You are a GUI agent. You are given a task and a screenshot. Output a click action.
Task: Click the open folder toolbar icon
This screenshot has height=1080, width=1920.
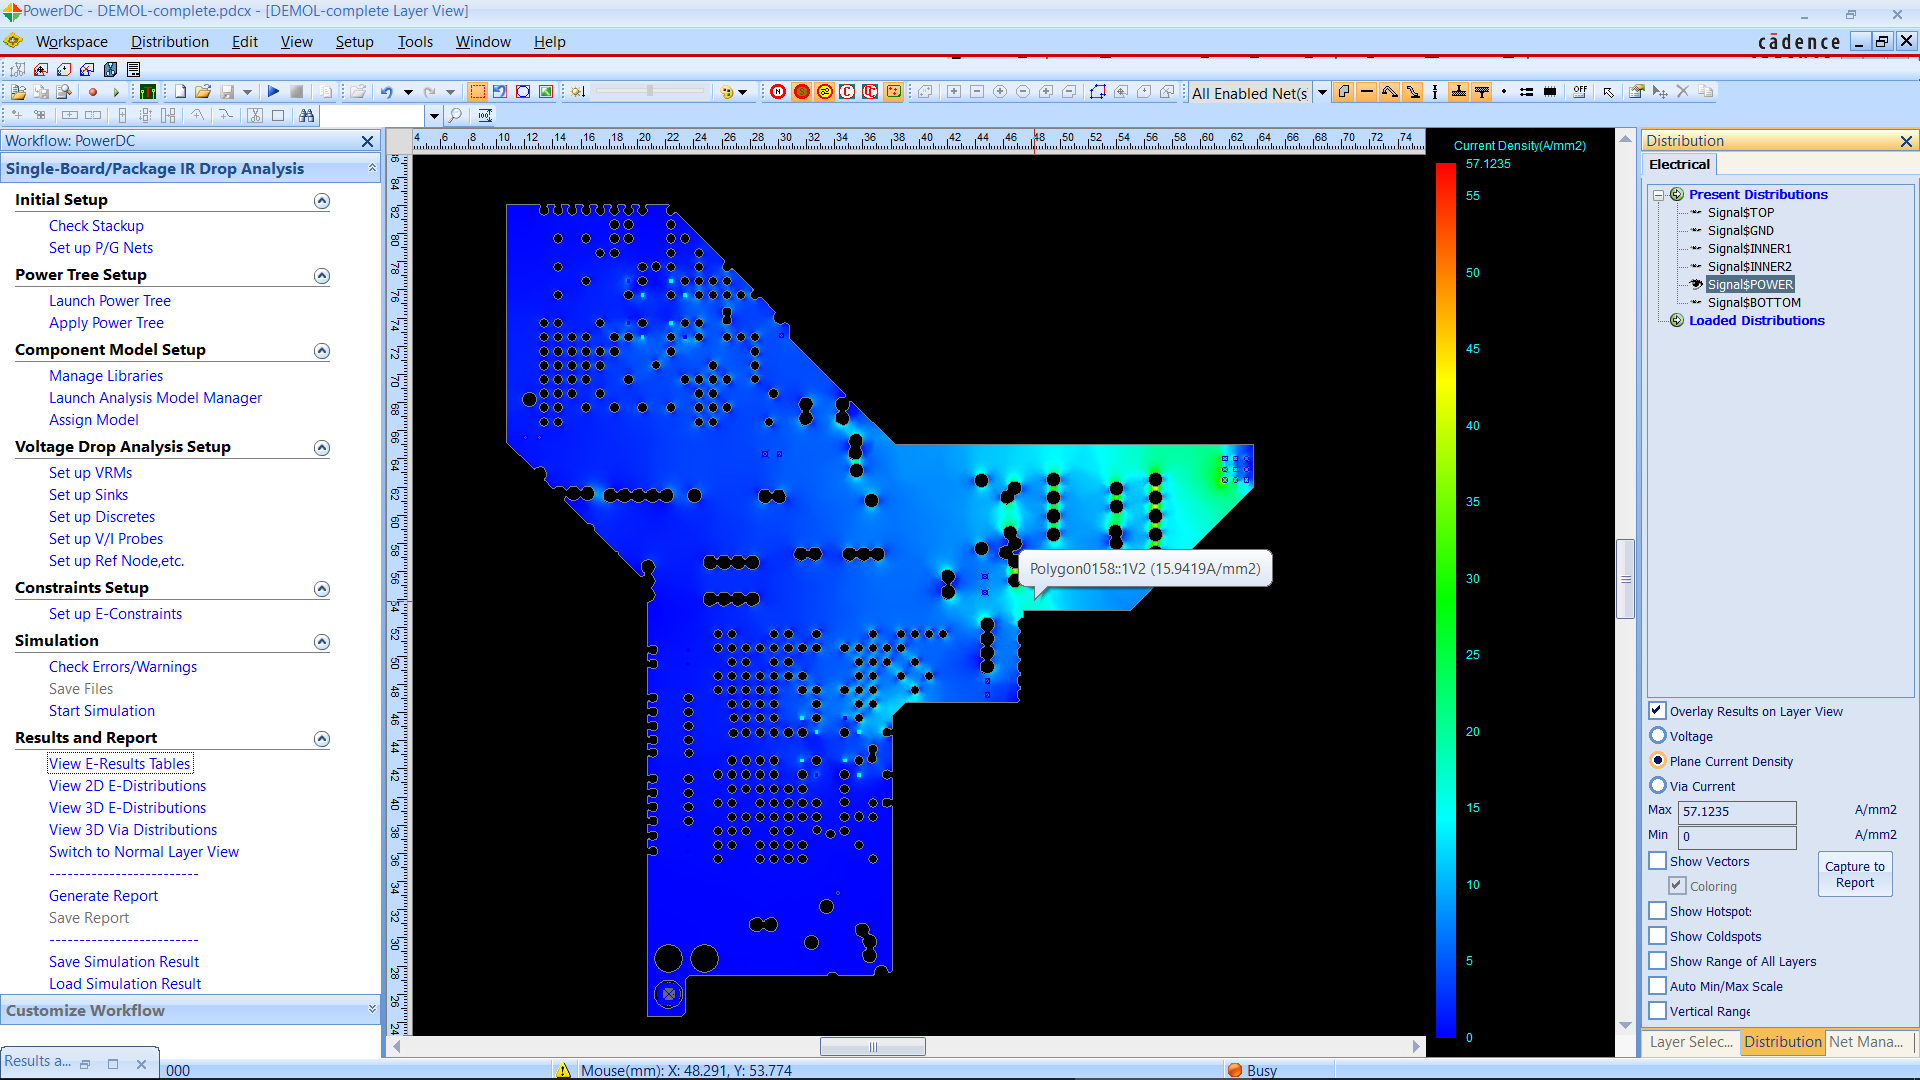click(x=203, y=91)
